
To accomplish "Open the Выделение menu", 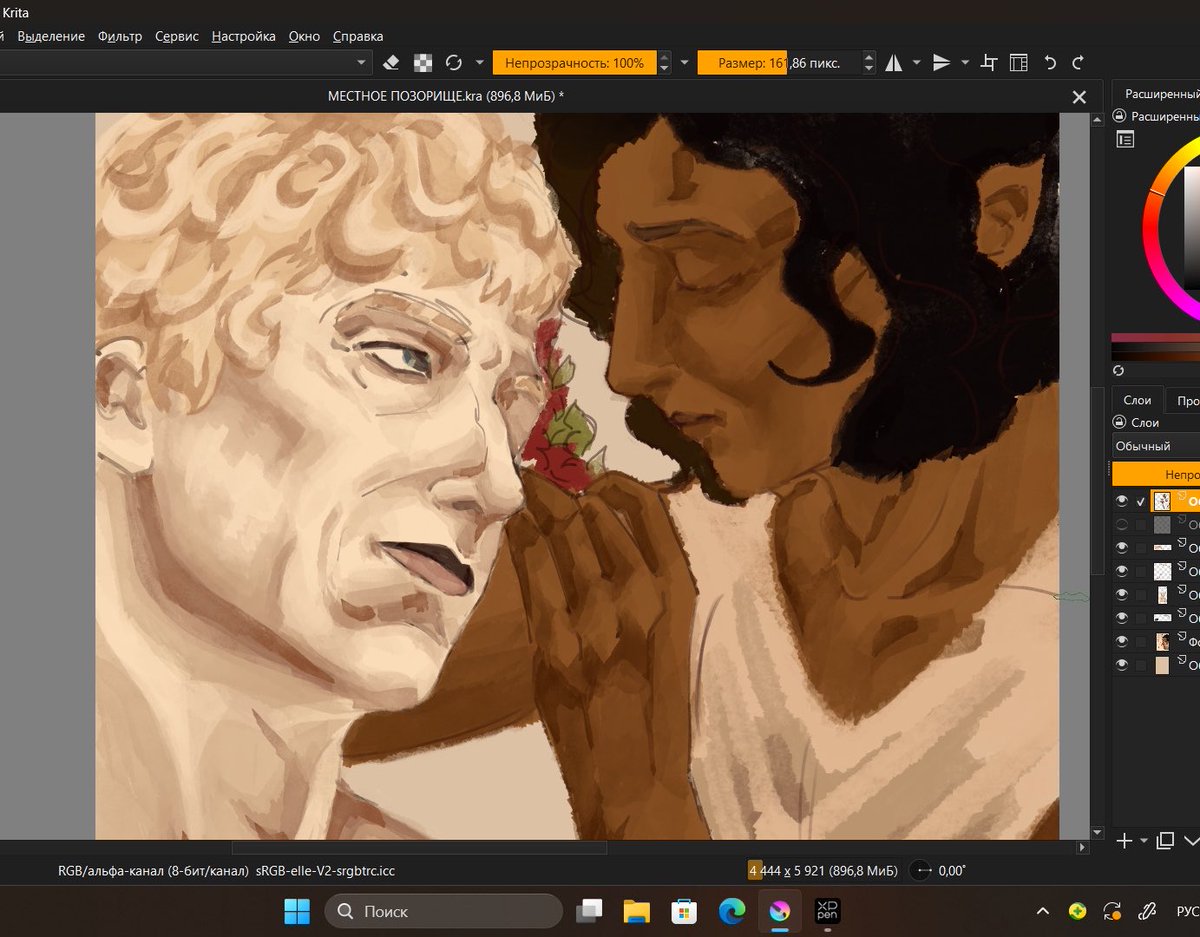I will [51, 36].
